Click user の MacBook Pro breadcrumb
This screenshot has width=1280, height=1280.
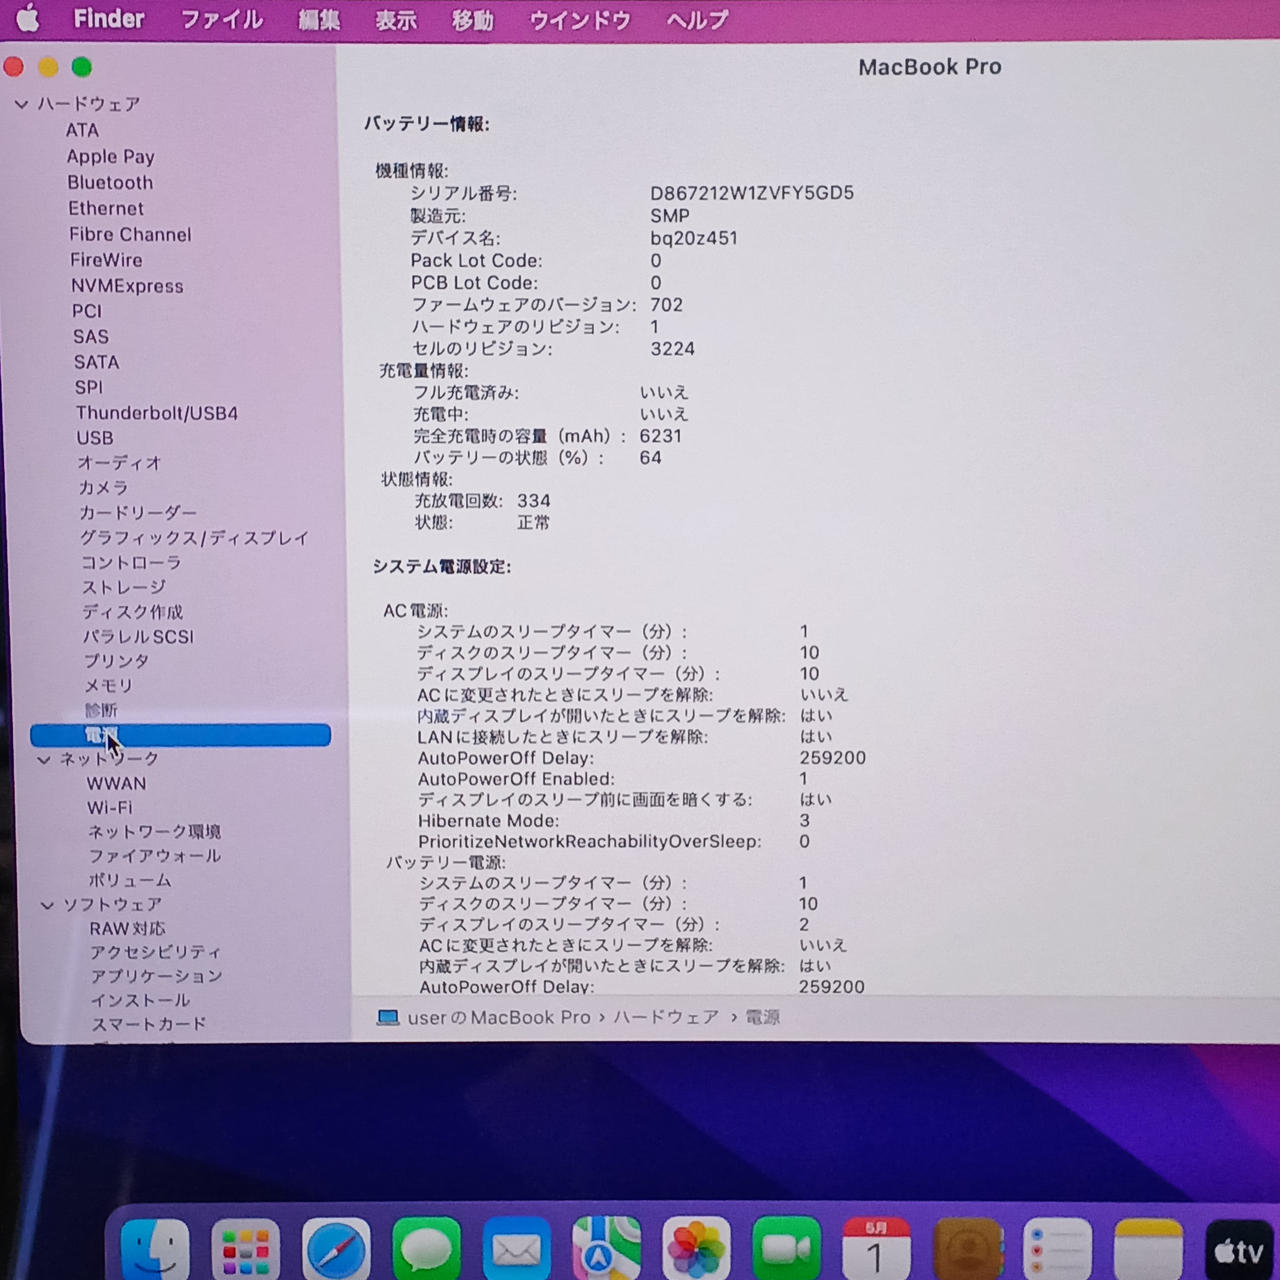(x=498, y=1017)
